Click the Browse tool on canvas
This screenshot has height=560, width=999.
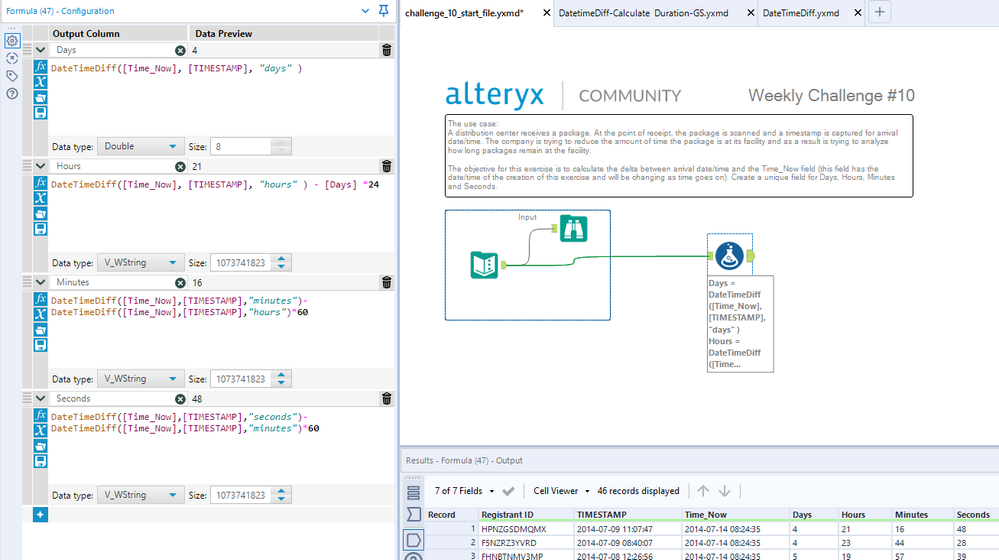point(573,228)
